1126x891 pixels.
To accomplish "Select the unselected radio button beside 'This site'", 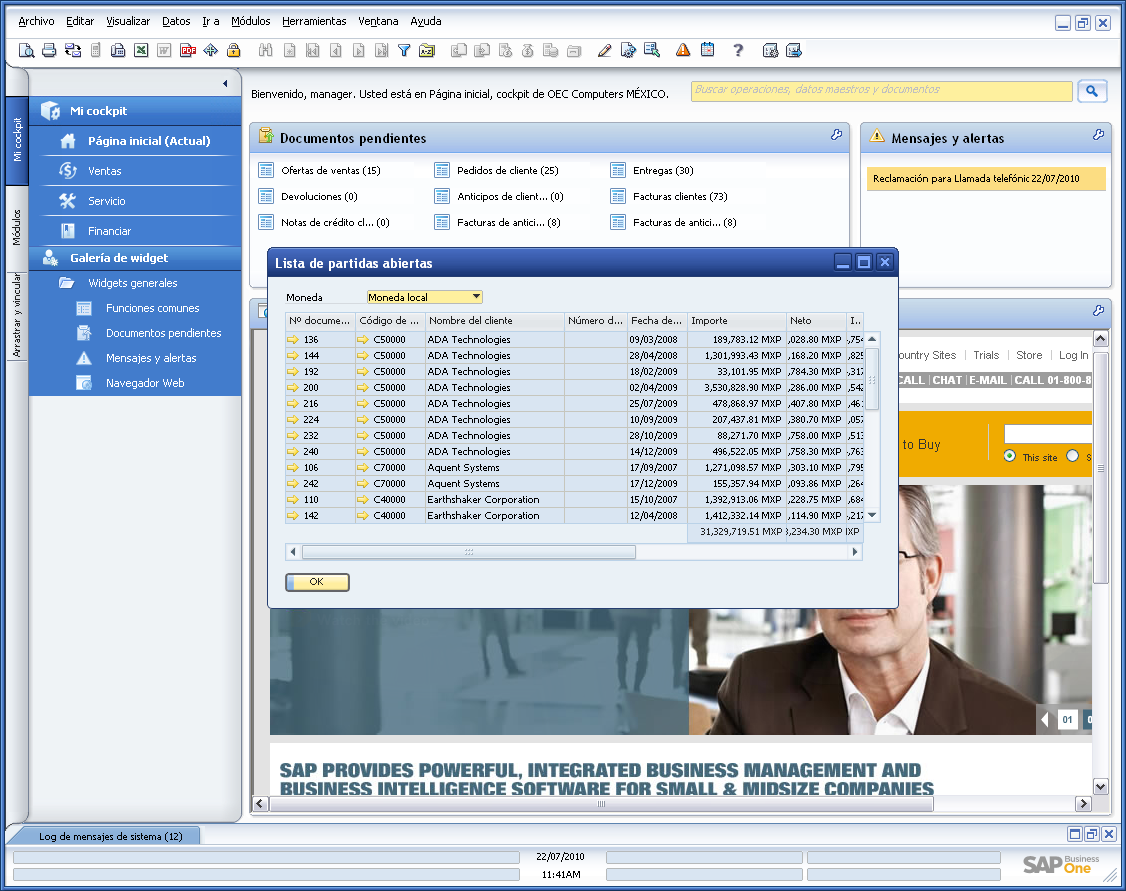I will coord(1073,456).
